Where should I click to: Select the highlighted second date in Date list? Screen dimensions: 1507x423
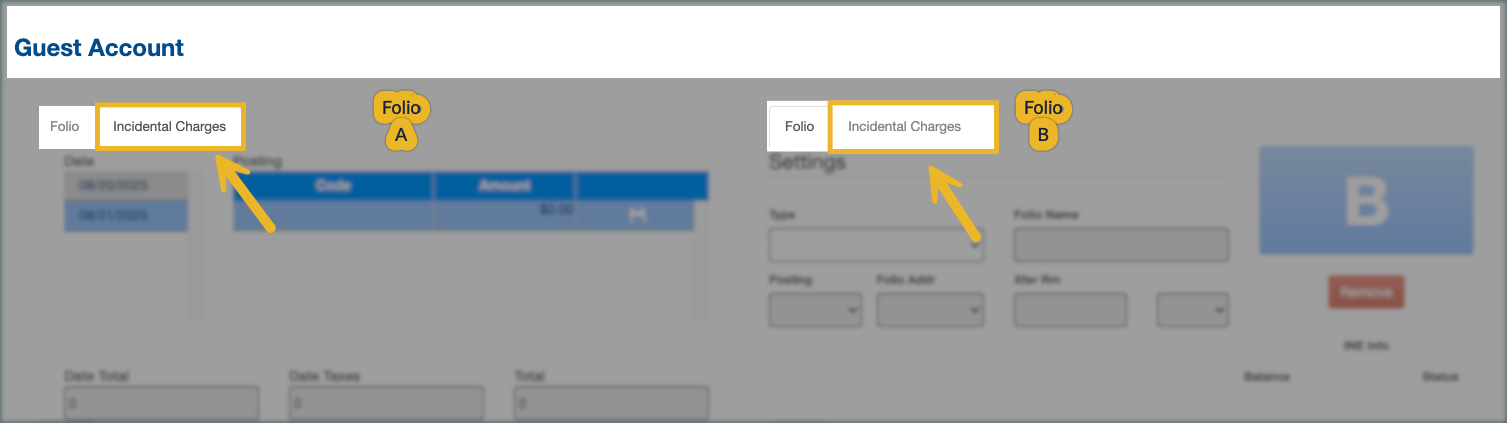coord(125,216)
